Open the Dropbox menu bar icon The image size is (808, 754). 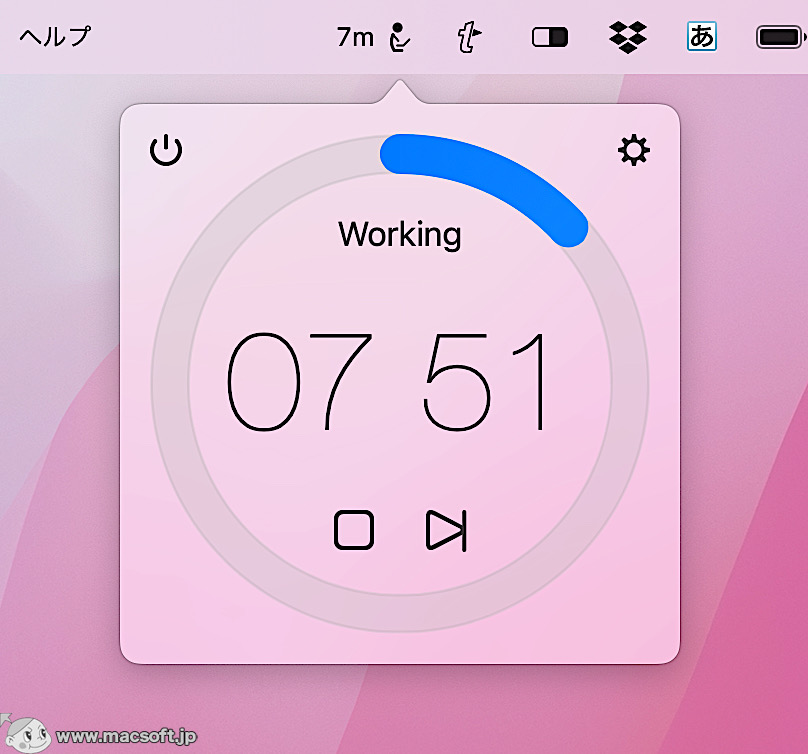pos(628,37)
